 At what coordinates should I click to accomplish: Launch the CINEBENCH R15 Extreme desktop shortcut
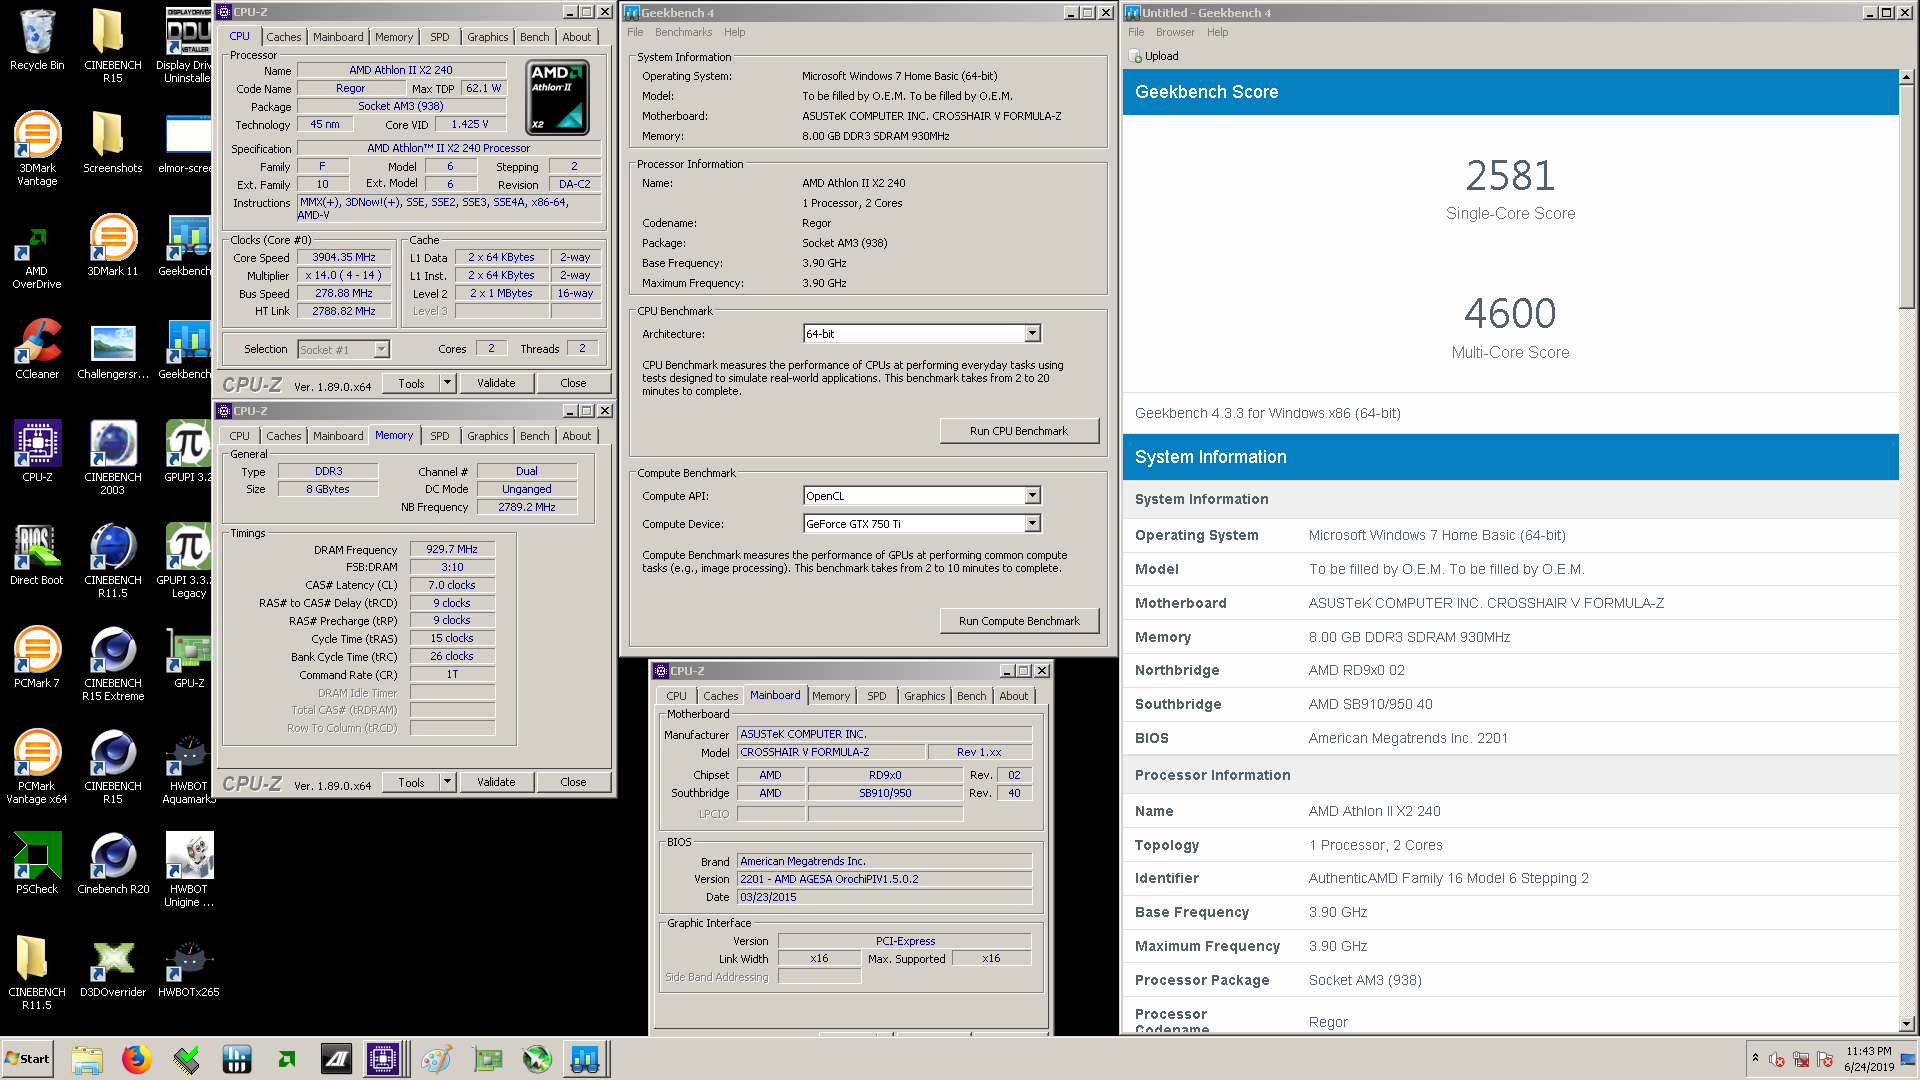tap(112, 663)
